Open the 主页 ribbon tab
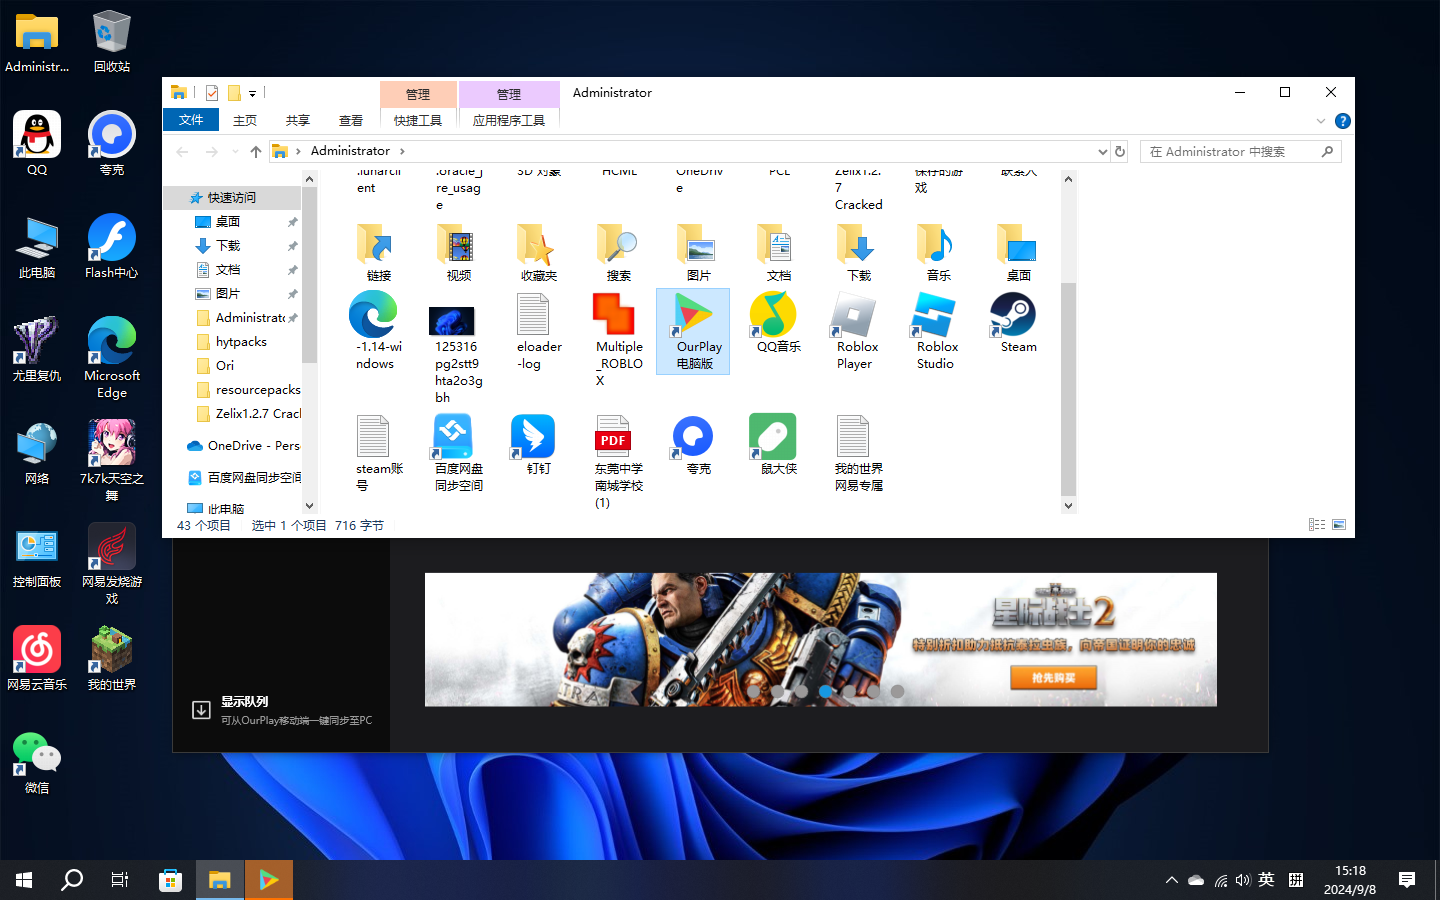1440x900 pixels. point(245,121)
